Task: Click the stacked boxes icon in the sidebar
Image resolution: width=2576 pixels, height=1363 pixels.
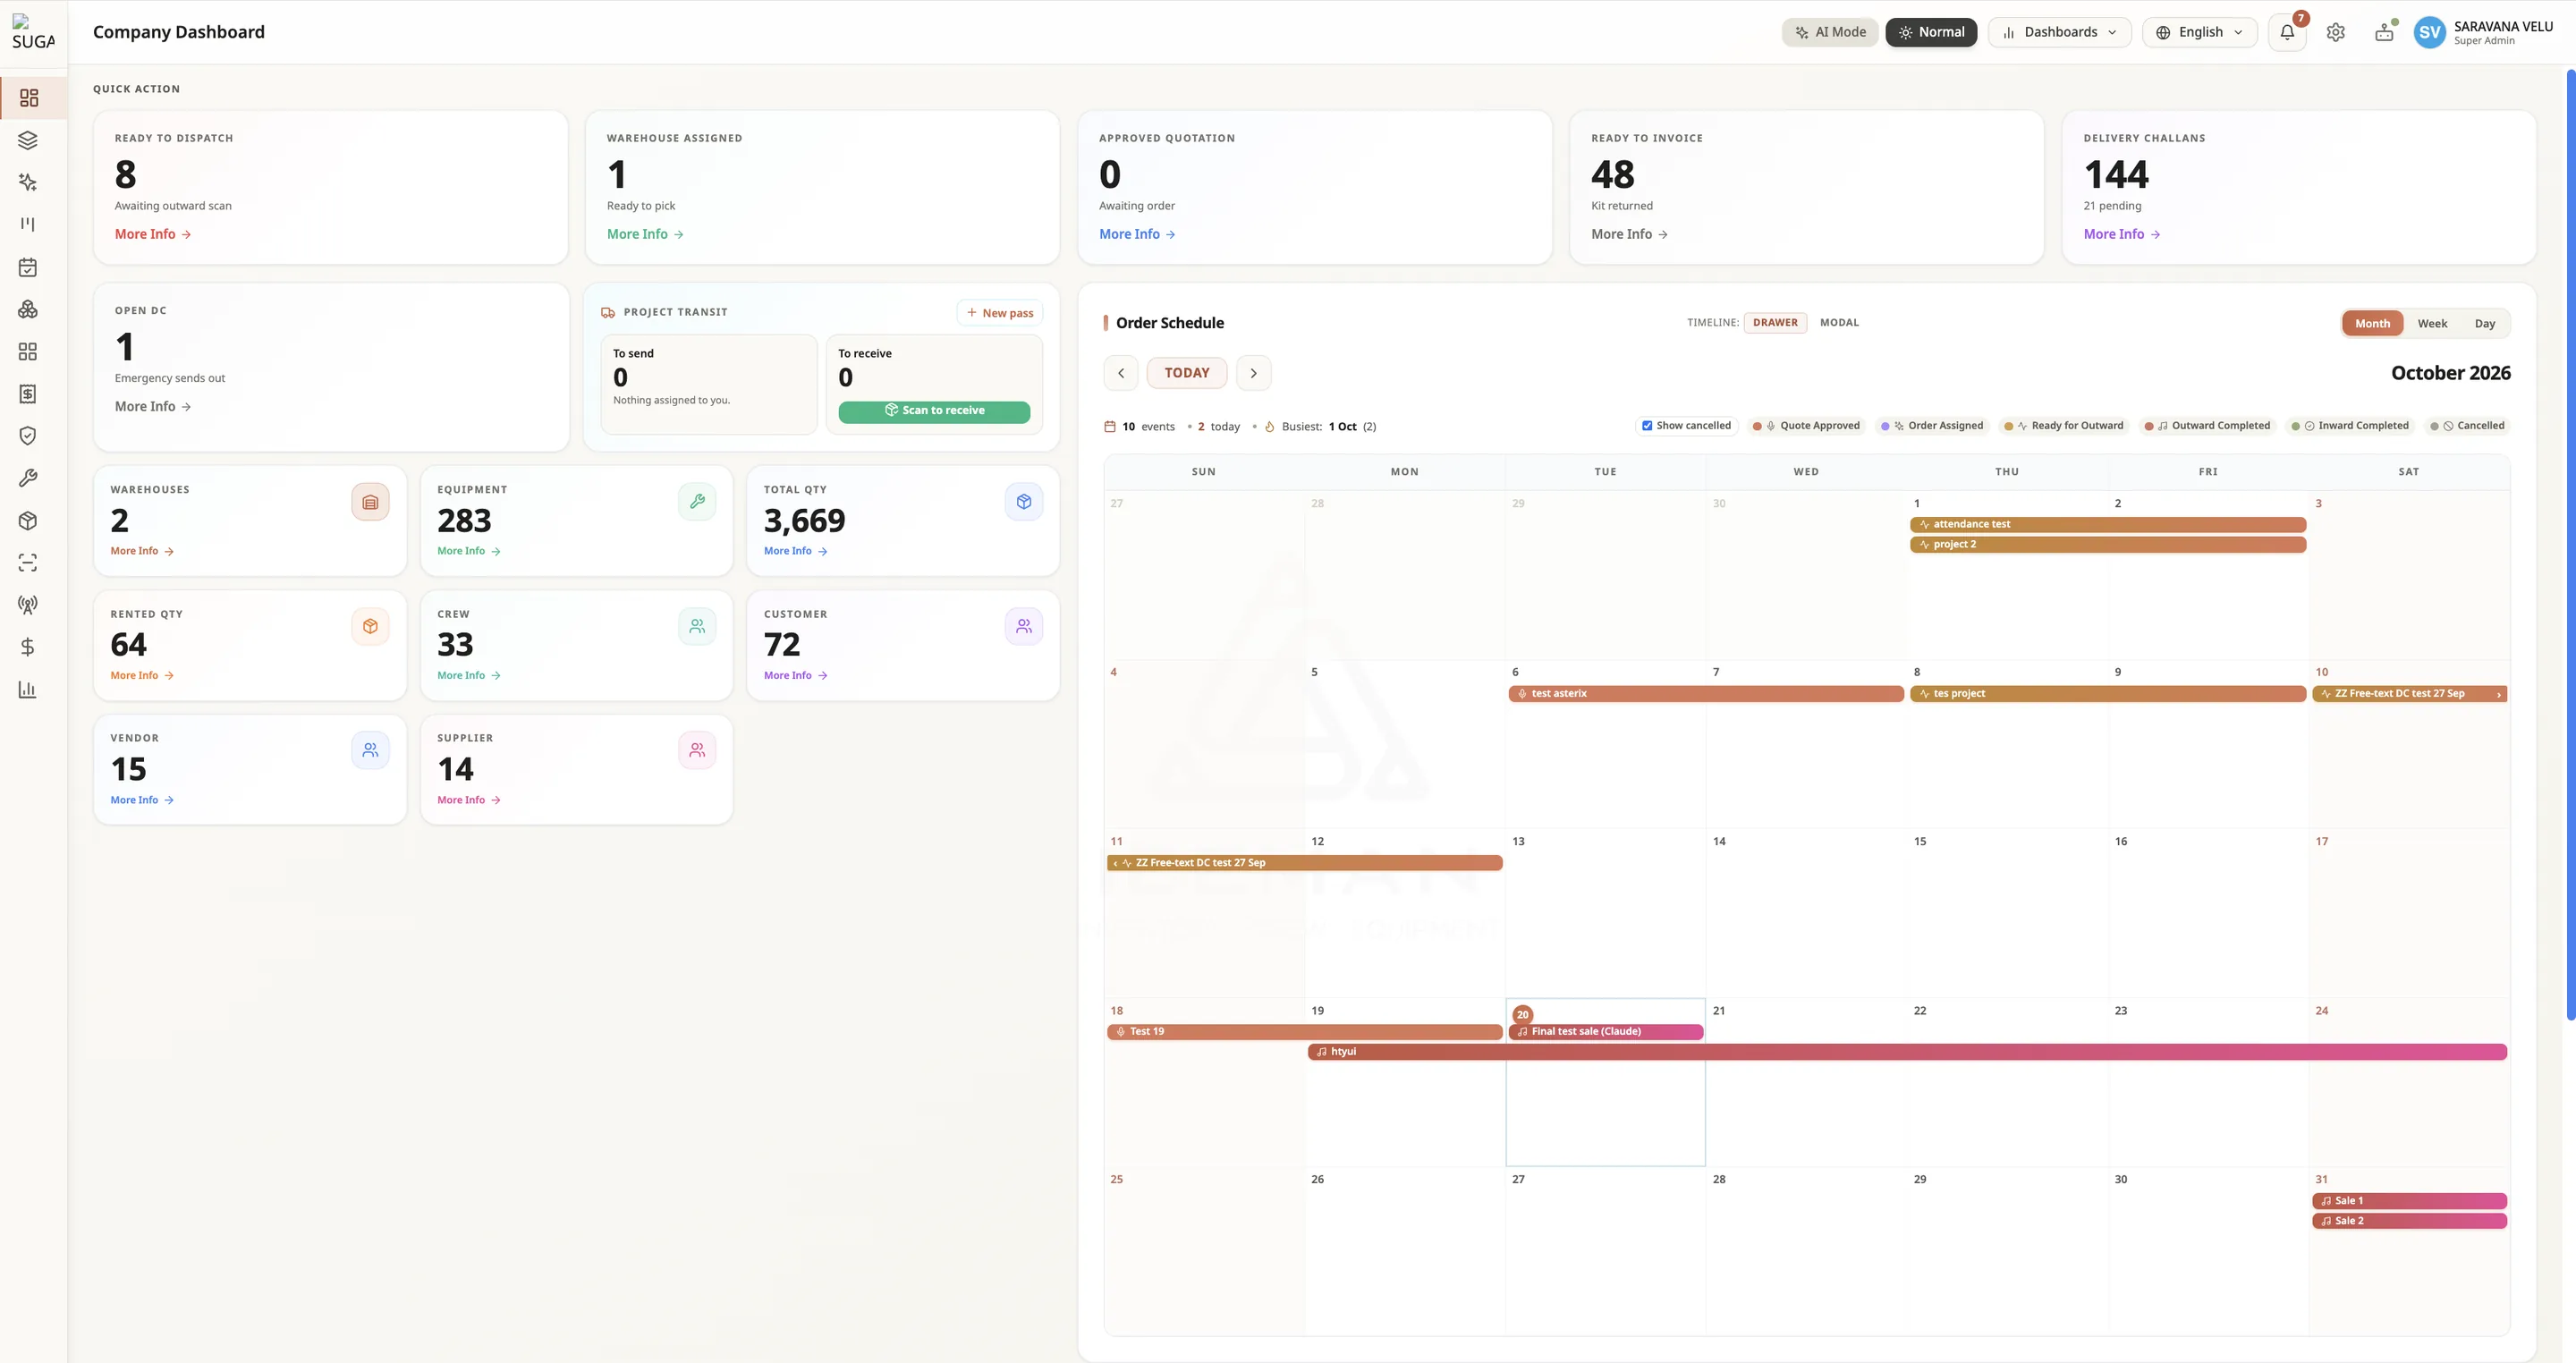Action: 28,309
